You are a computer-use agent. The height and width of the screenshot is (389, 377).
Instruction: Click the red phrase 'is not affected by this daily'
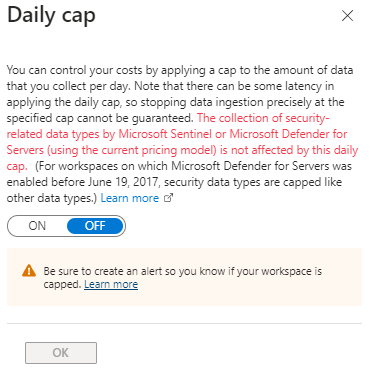click(289, 150)
